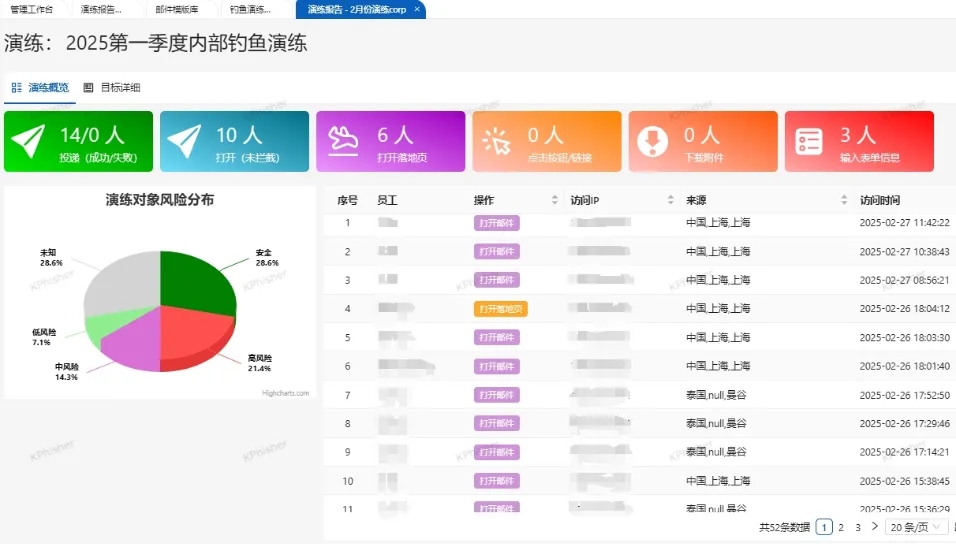Click the Highcharts.com credit link
The height and width of the screenshot is (544, 956).
tap(286, 393)
